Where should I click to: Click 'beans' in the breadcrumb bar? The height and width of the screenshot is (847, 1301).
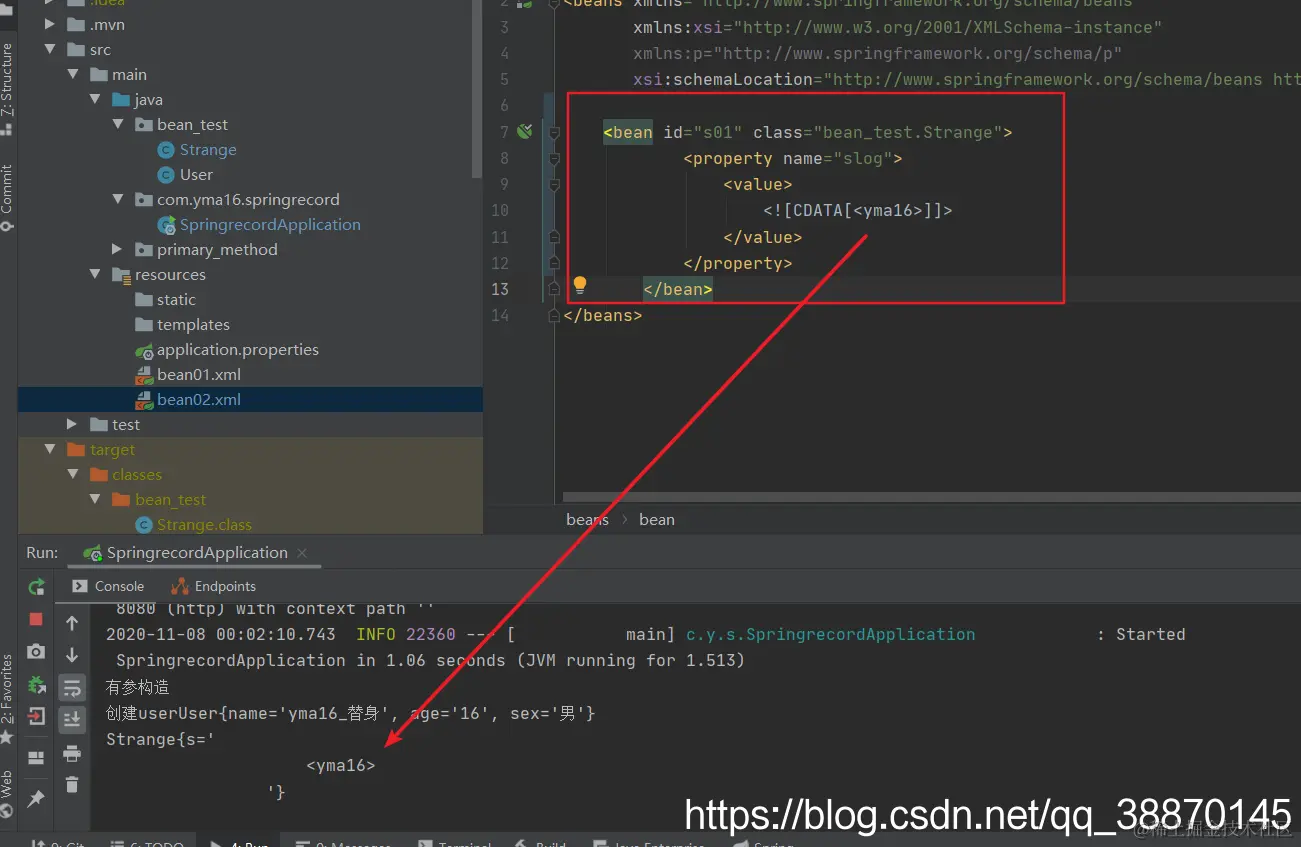coord(587,519)
